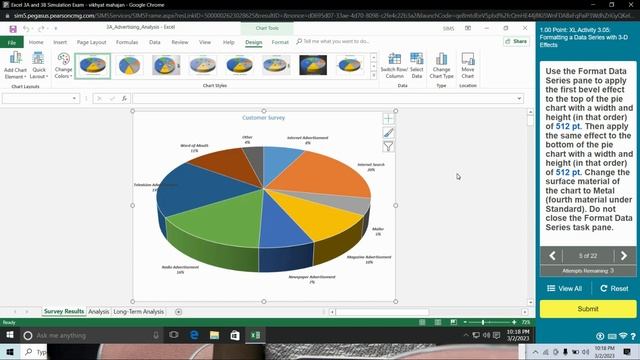Open the Store icon in taskbar
The image size is (640, 360).
tap(235, 336)
